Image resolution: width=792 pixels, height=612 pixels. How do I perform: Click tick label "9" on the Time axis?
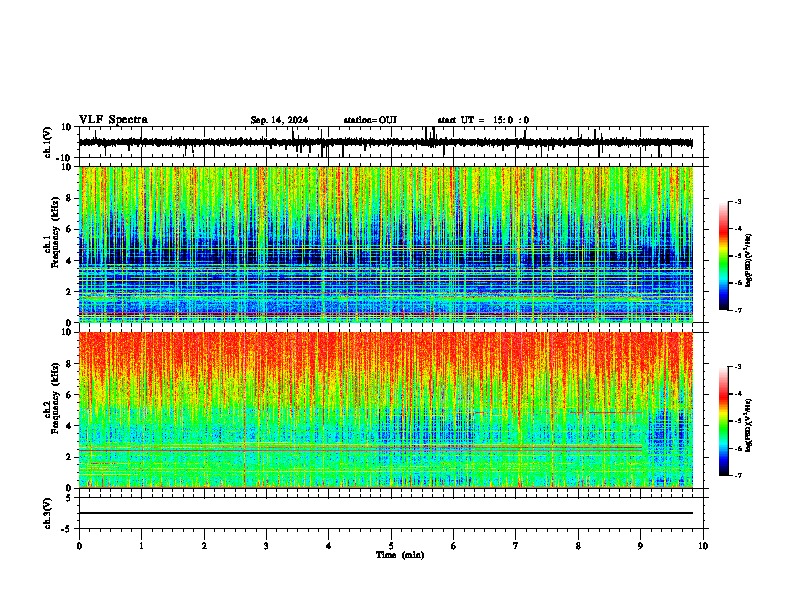[x=640, y=546]
